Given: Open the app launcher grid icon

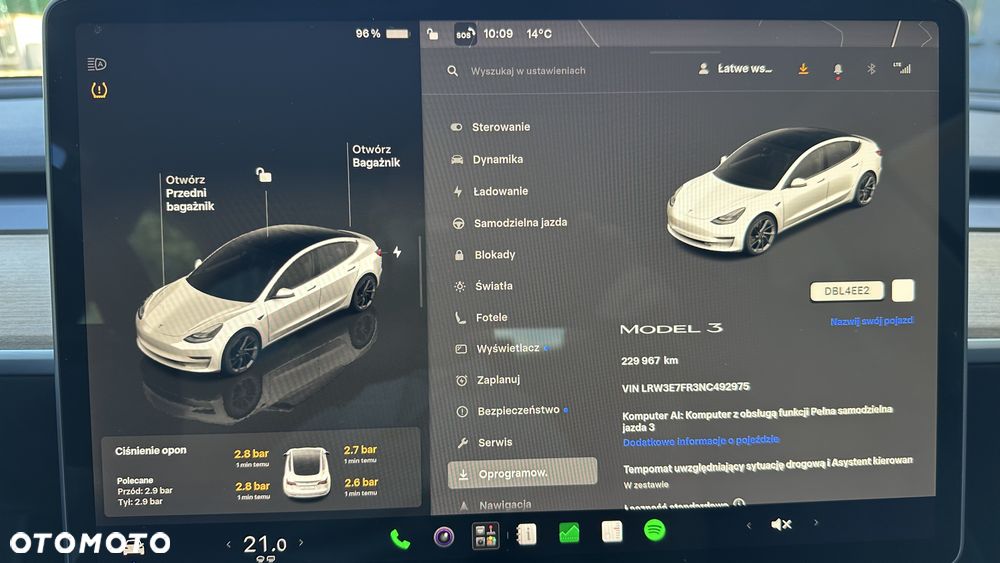Looking at the screenshot, I should point(485,536).
